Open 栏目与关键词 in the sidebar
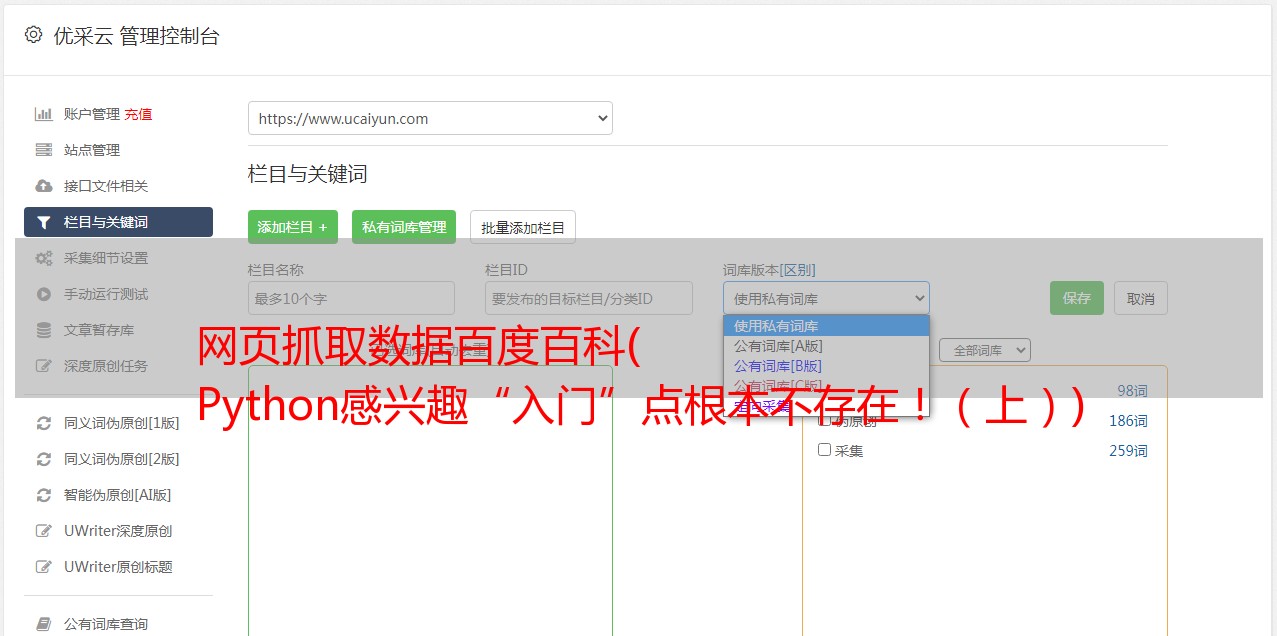Screen dimensions: 1277x636 click(118, 222)
